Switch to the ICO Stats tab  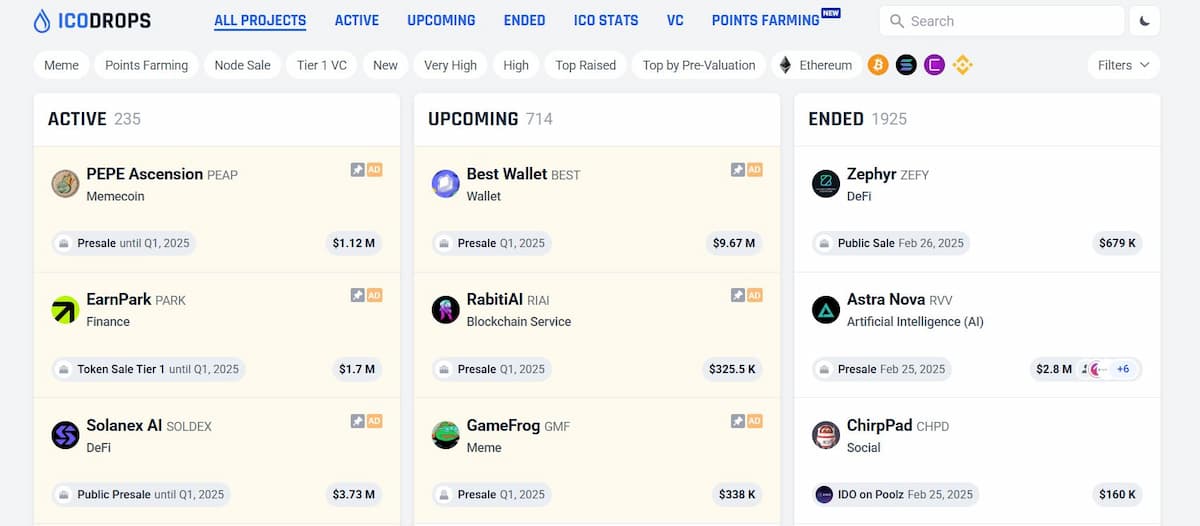[606, 20]
